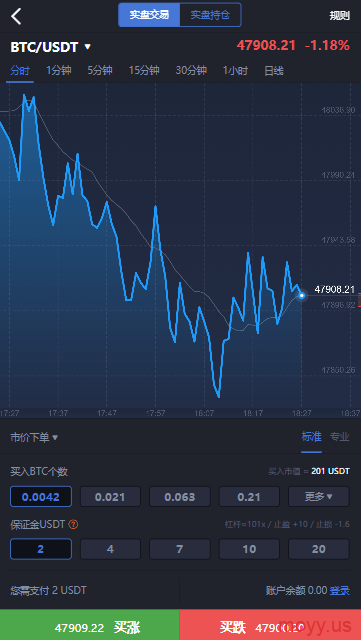Choose margin amount 20 USDT
The image size is (361, 640).
(x=319, y=549)
